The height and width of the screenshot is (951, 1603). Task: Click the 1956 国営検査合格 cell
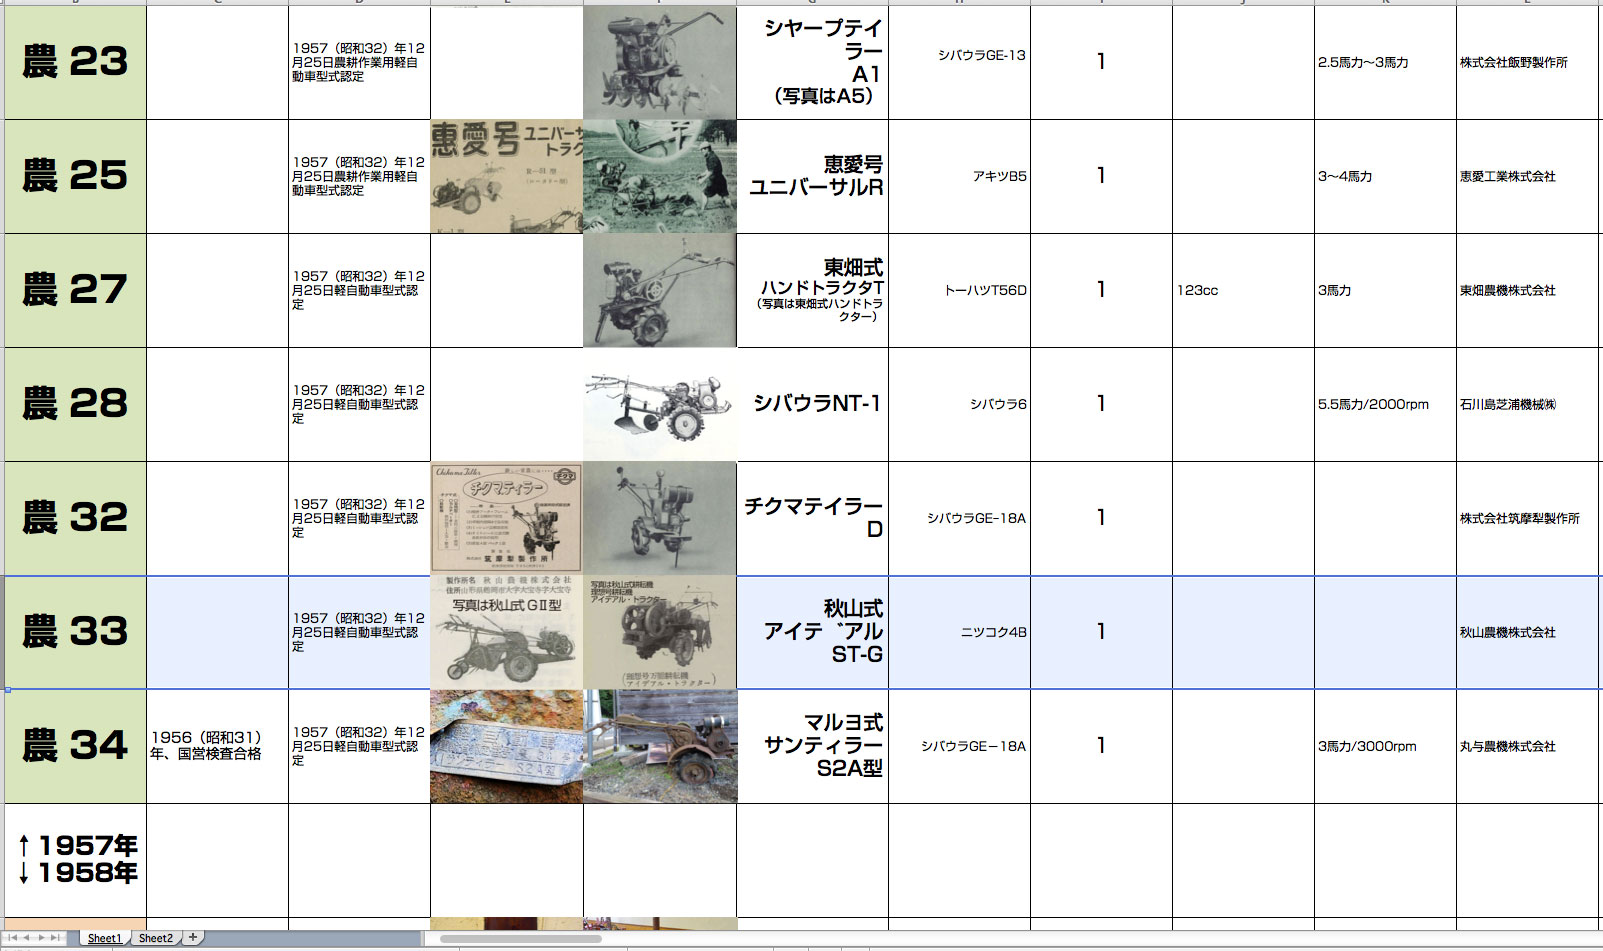coord(217,746)
